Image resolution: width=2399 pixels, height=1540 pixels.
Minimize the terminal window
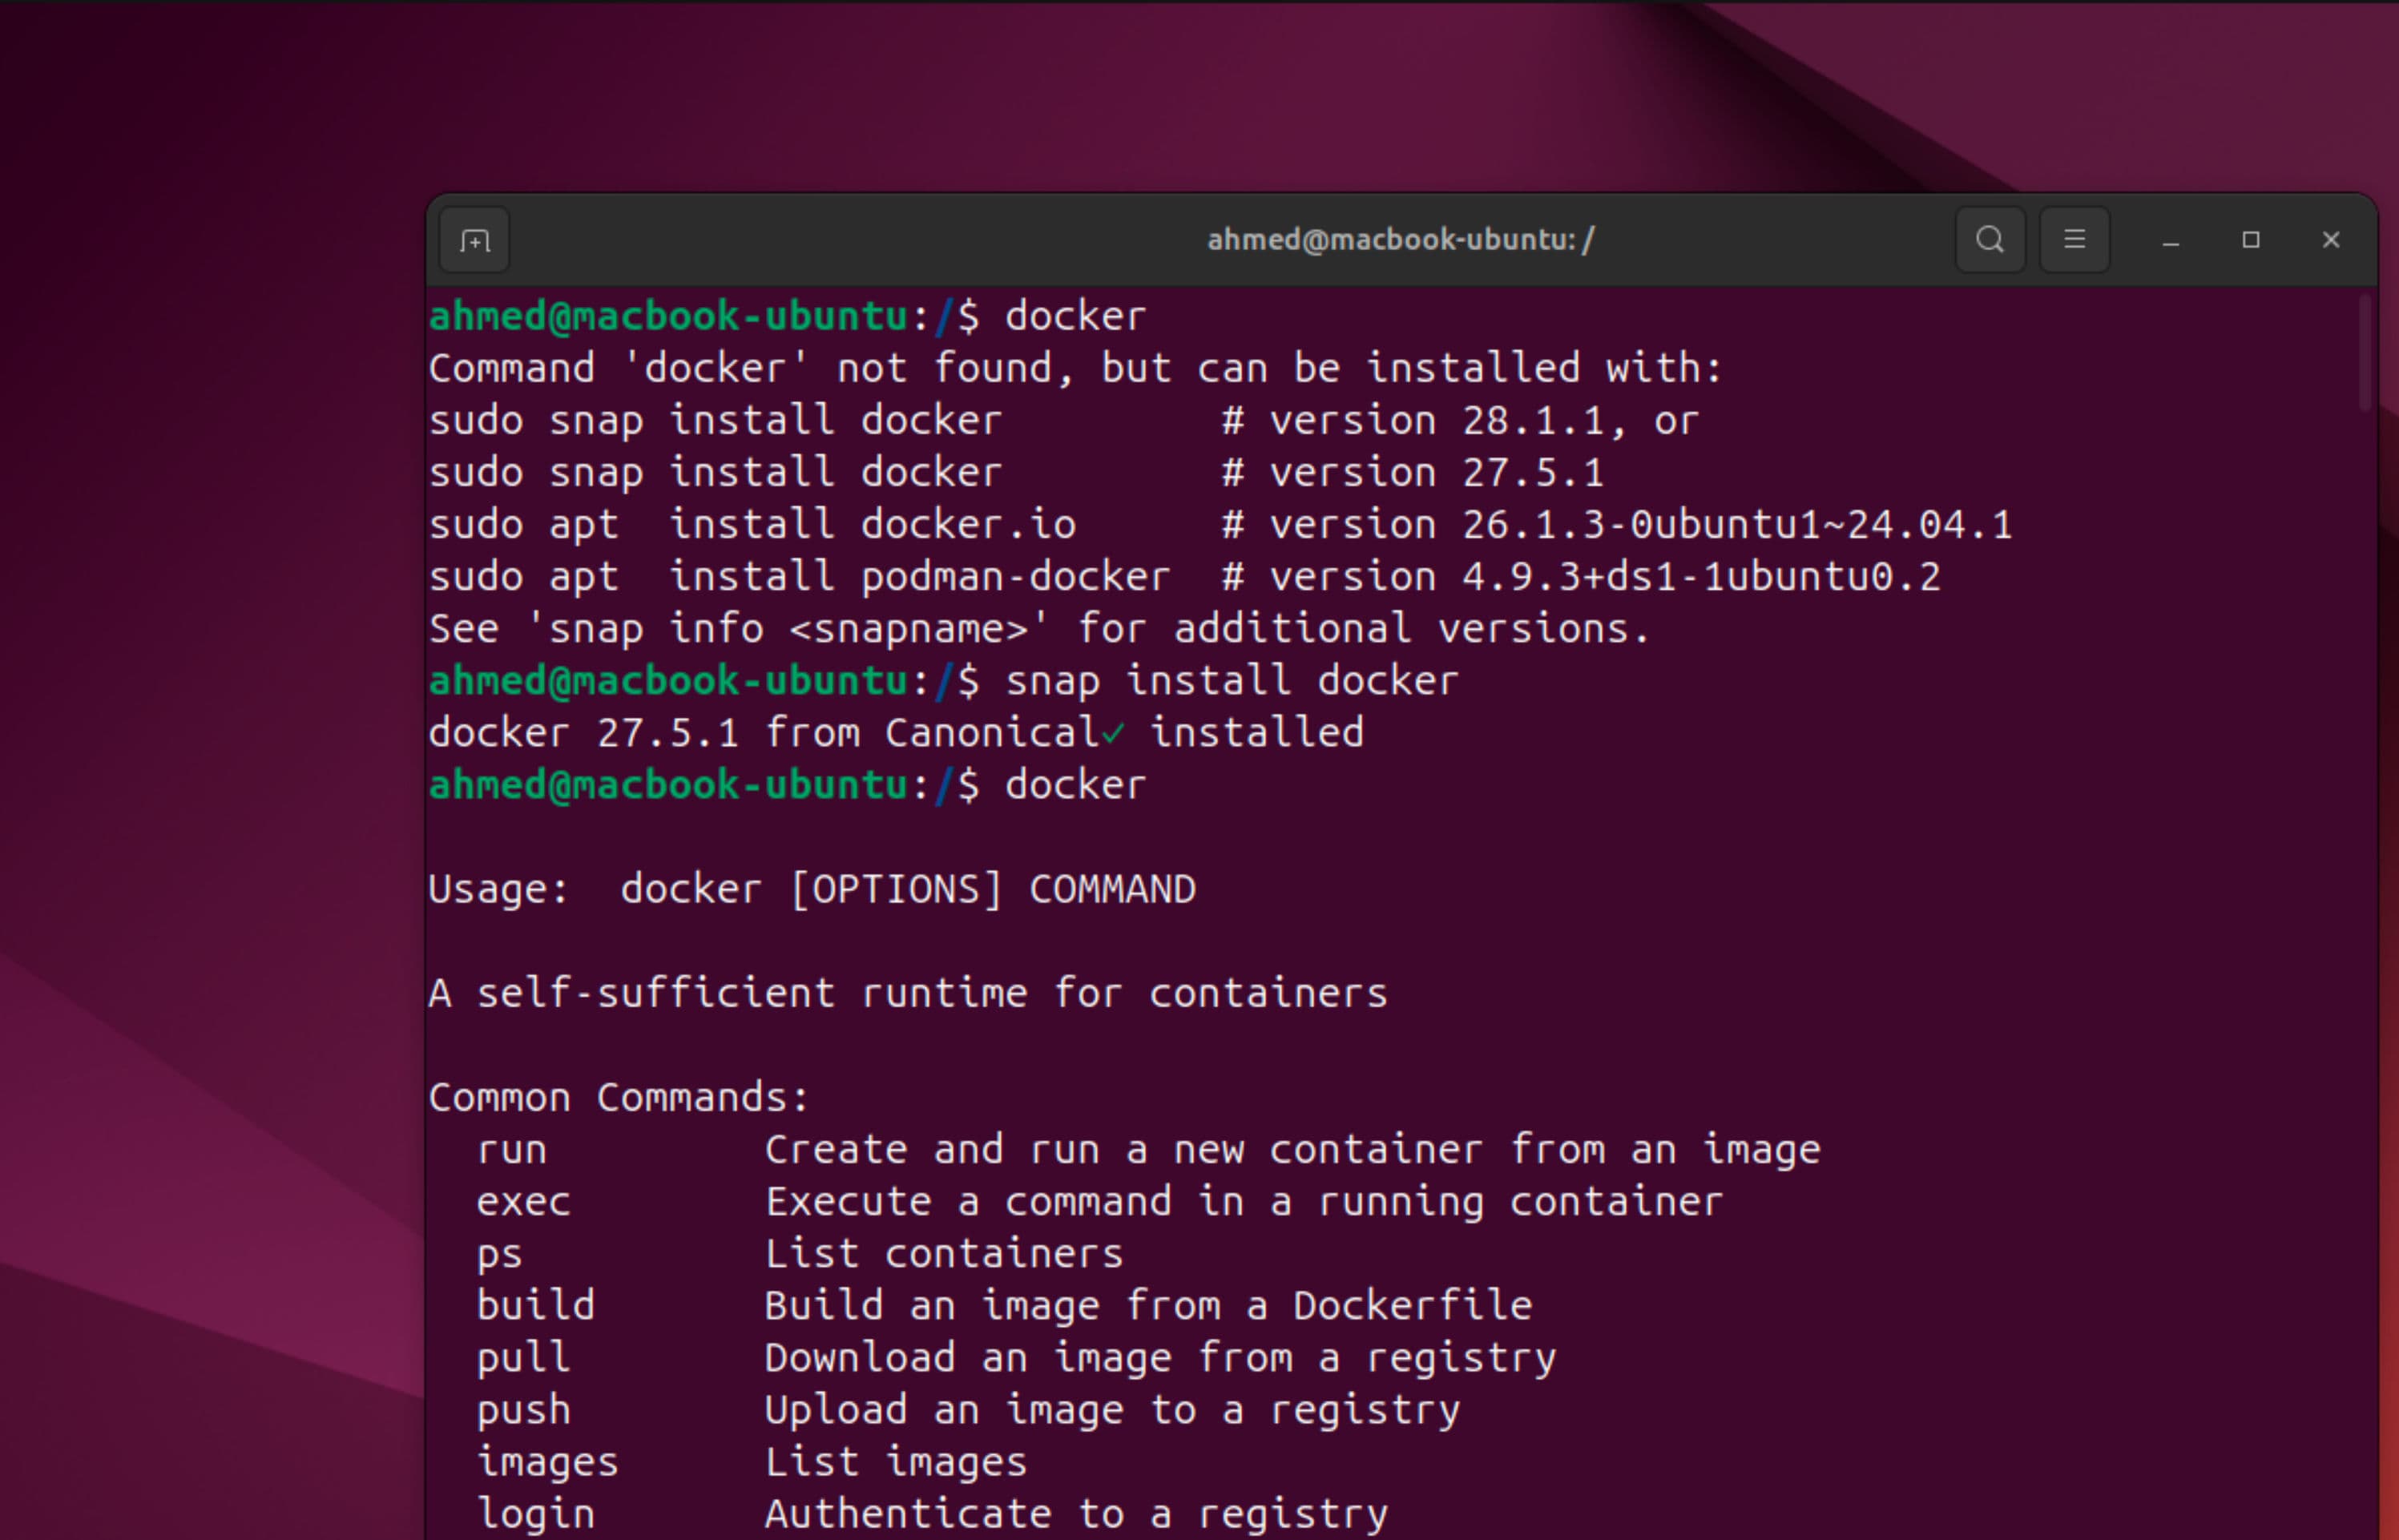click(2170, 241)
